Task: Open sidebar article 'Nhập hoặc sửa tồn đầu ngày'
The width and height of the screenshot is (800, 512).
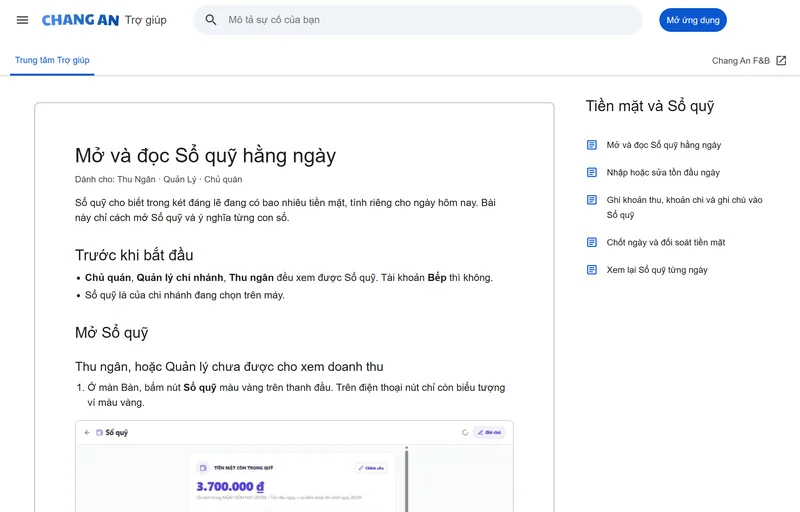Action: click(663, 172)
